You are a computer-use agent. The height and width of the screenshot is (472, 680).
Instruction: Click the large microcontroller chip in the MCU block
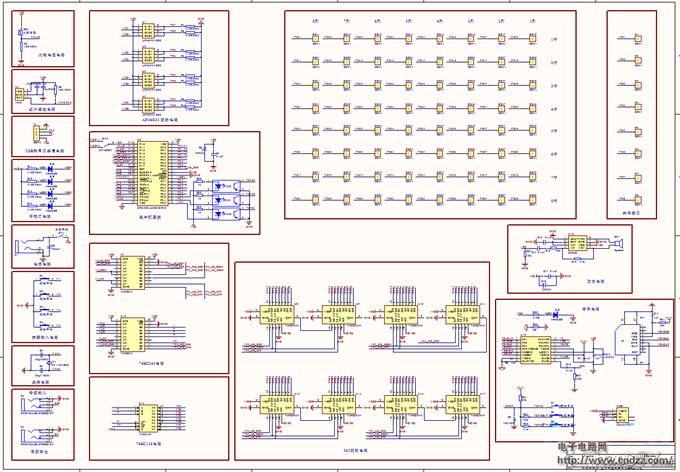click(x=153, y=173)
